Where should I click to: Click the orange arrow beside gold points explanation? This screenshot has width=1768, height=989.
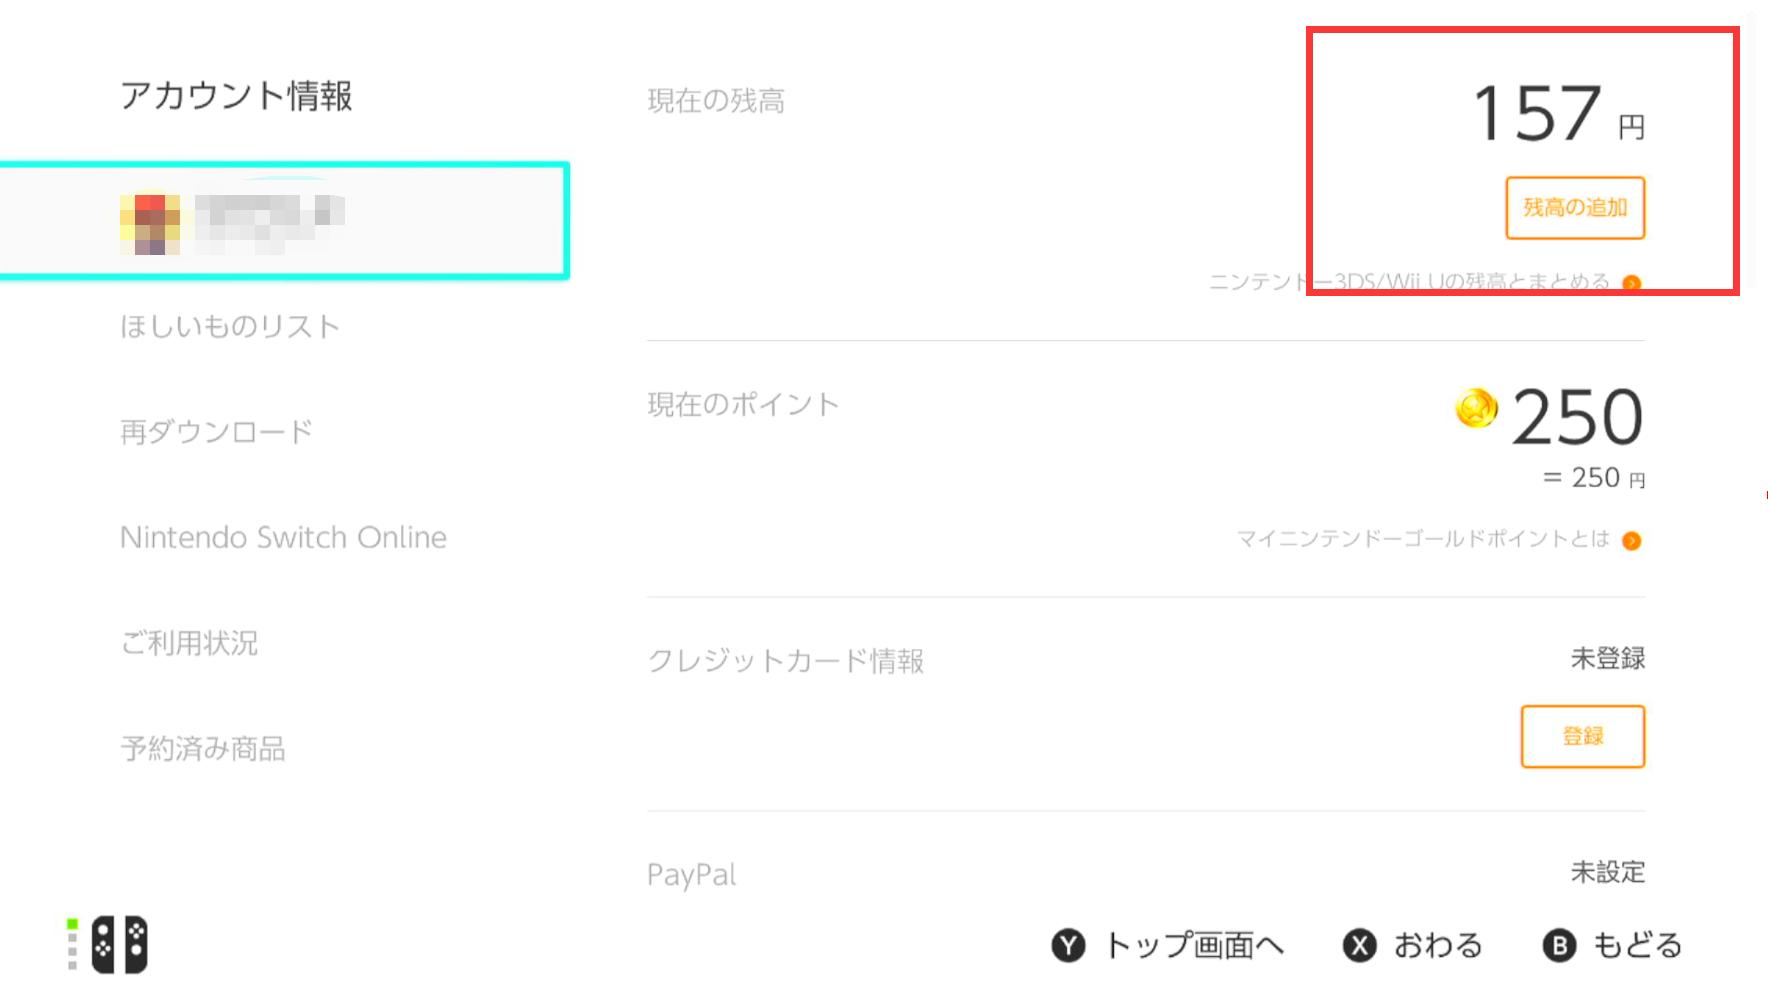click(1632, 540)
